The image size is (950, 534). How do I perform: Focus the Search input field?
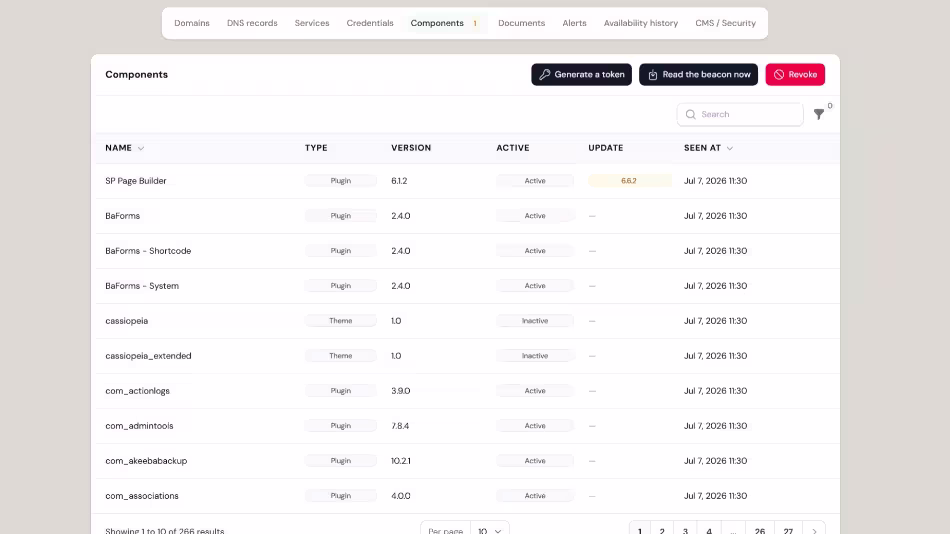point(740,114)
